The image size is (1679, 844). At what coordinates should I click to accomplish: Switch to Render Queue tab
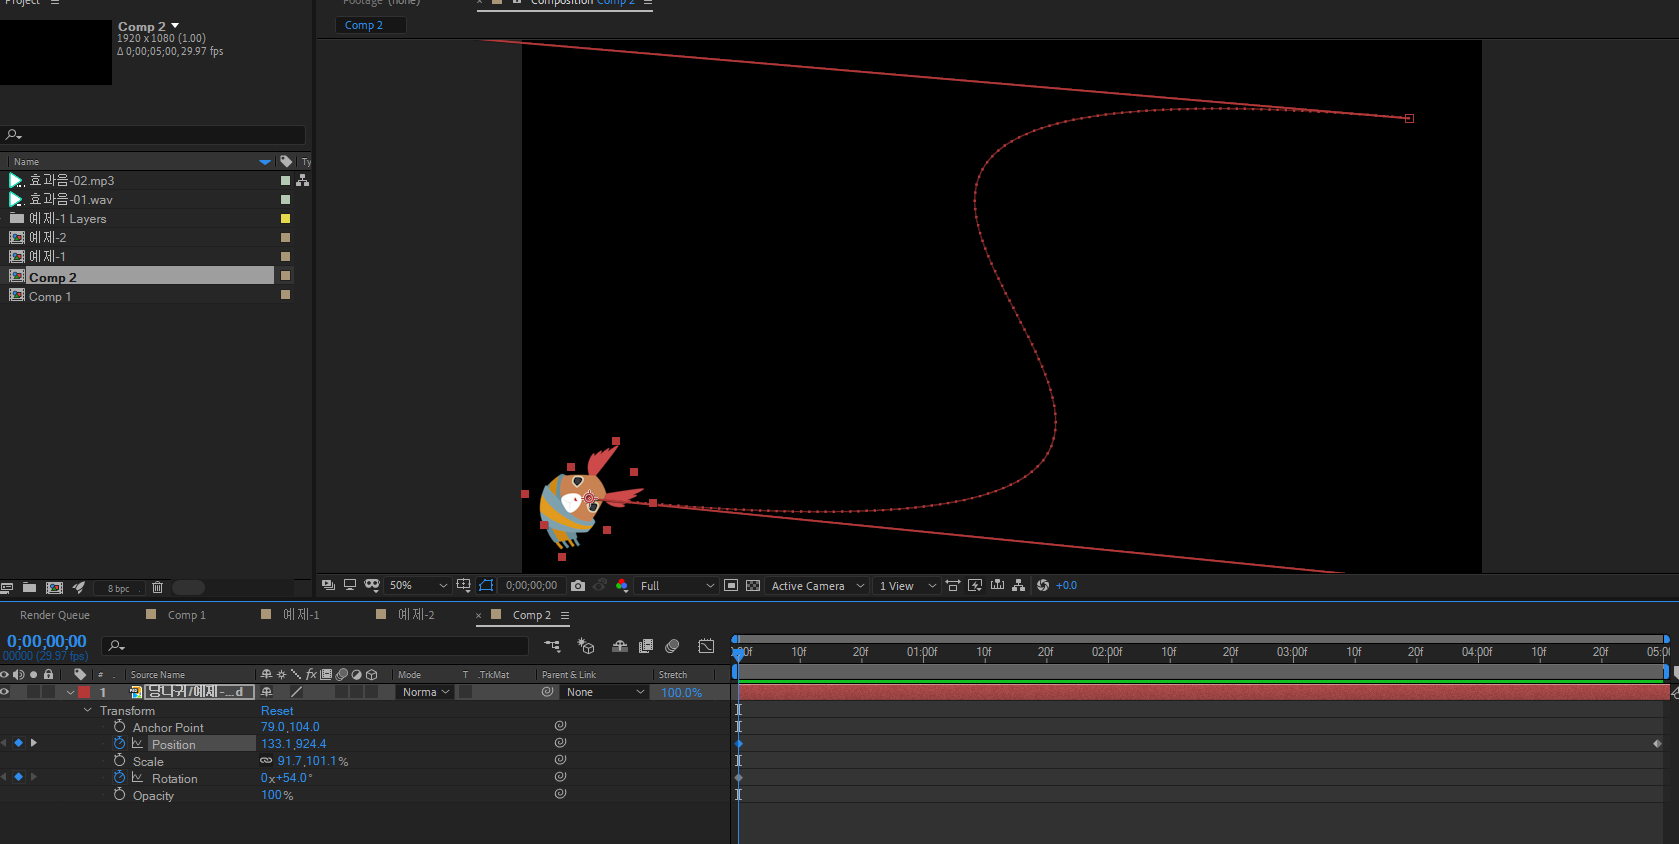click(x=55, y=615)
